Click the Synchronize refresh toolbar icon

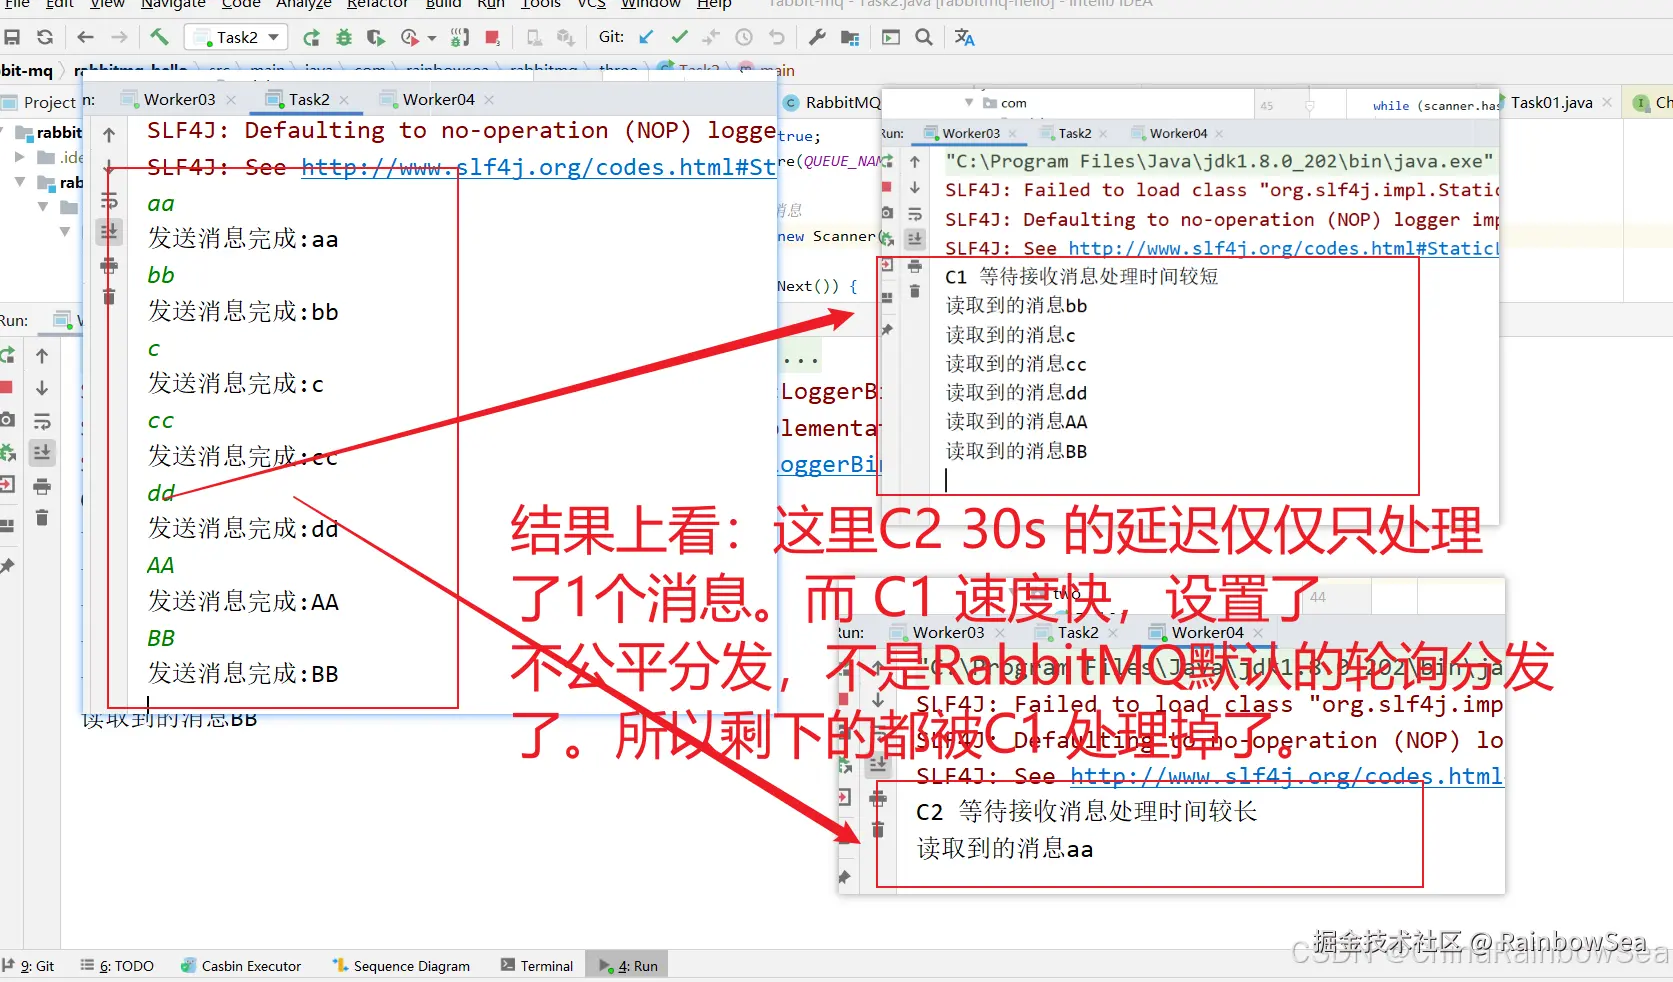point(45,38)
